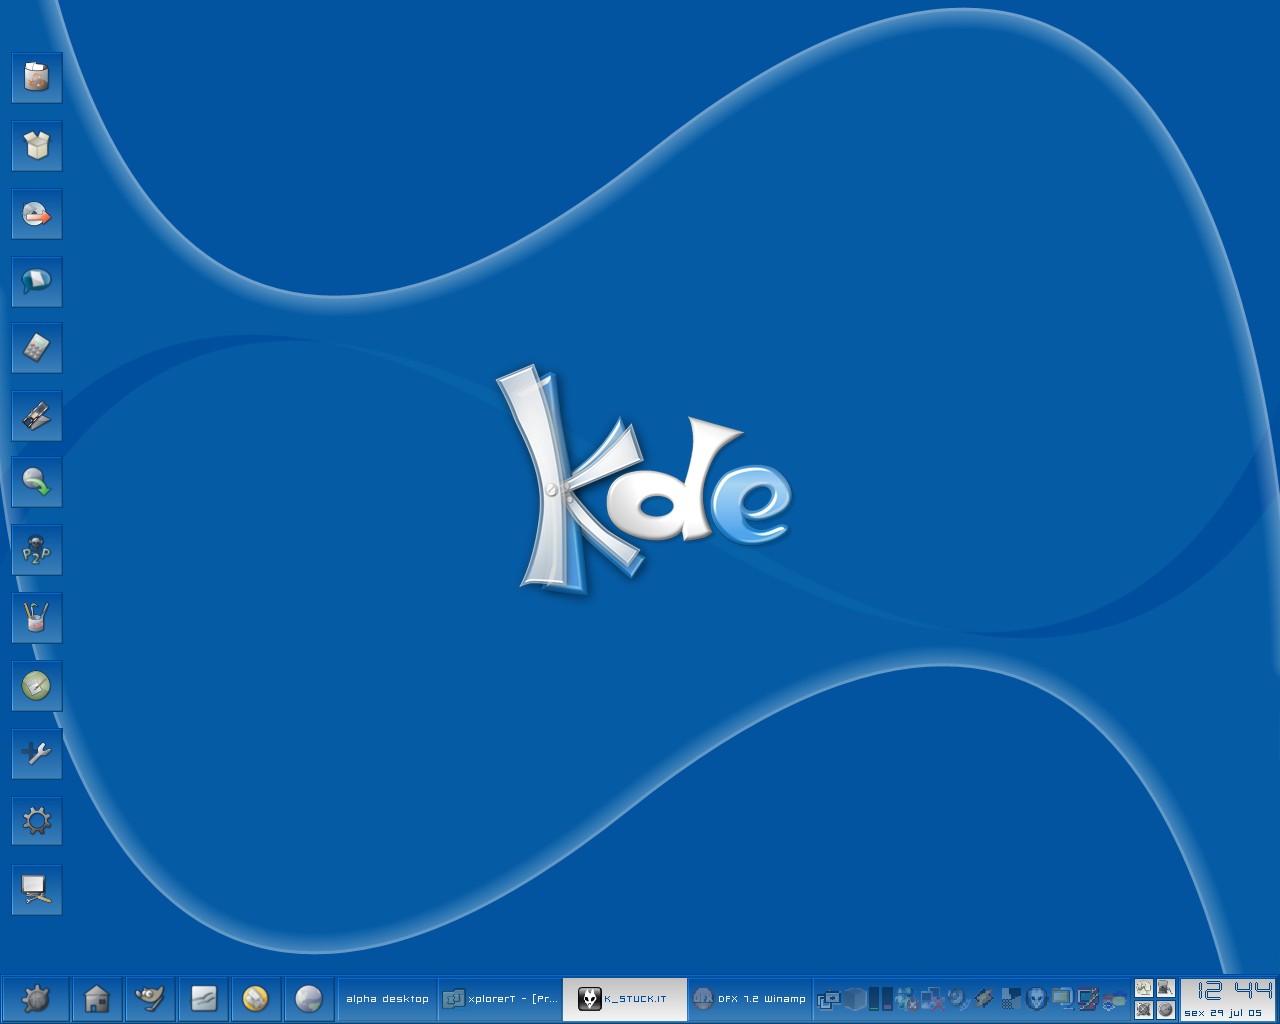Click the blue alien head tray icon
Viewport: 1280px width, 1024px height.
1037,998
